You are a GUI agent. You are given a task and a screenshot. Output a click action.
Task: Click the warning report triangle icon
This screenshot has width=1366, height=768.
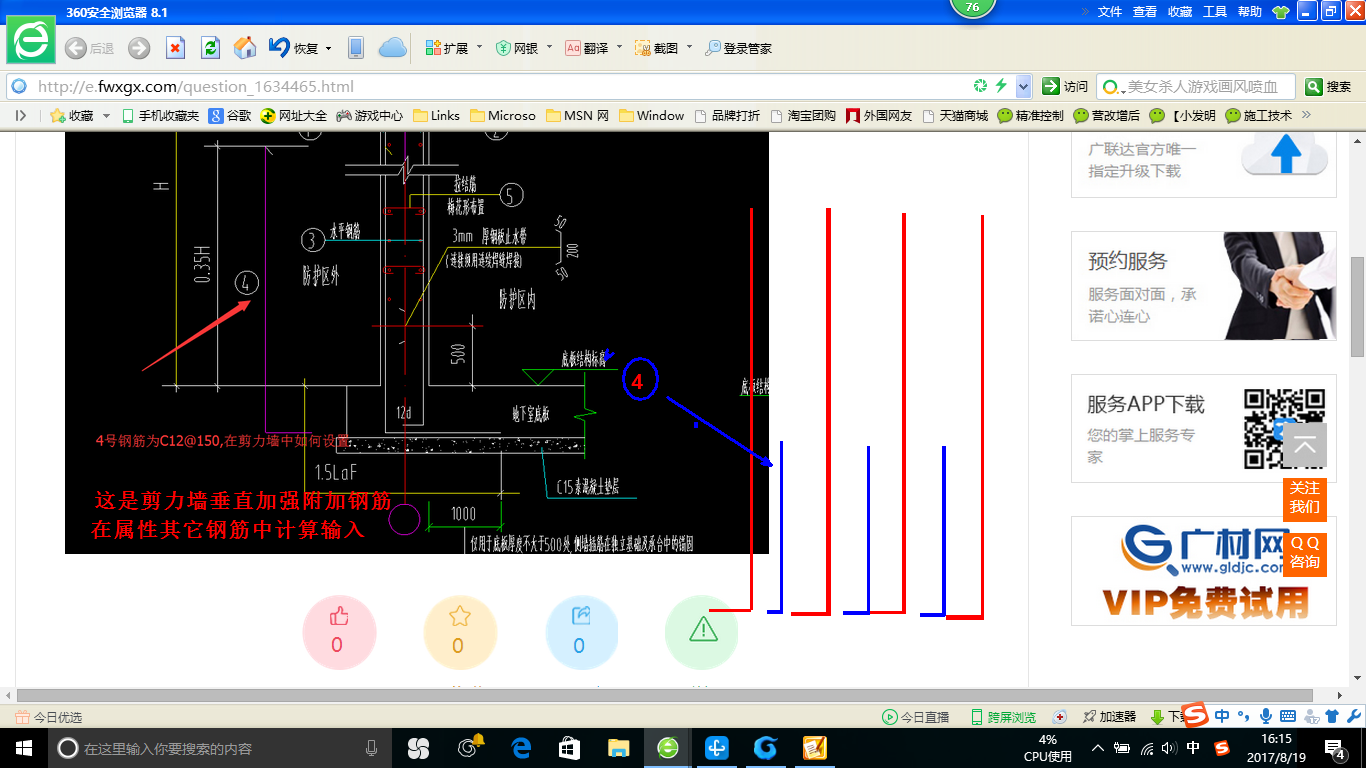[x=702, y=631]
